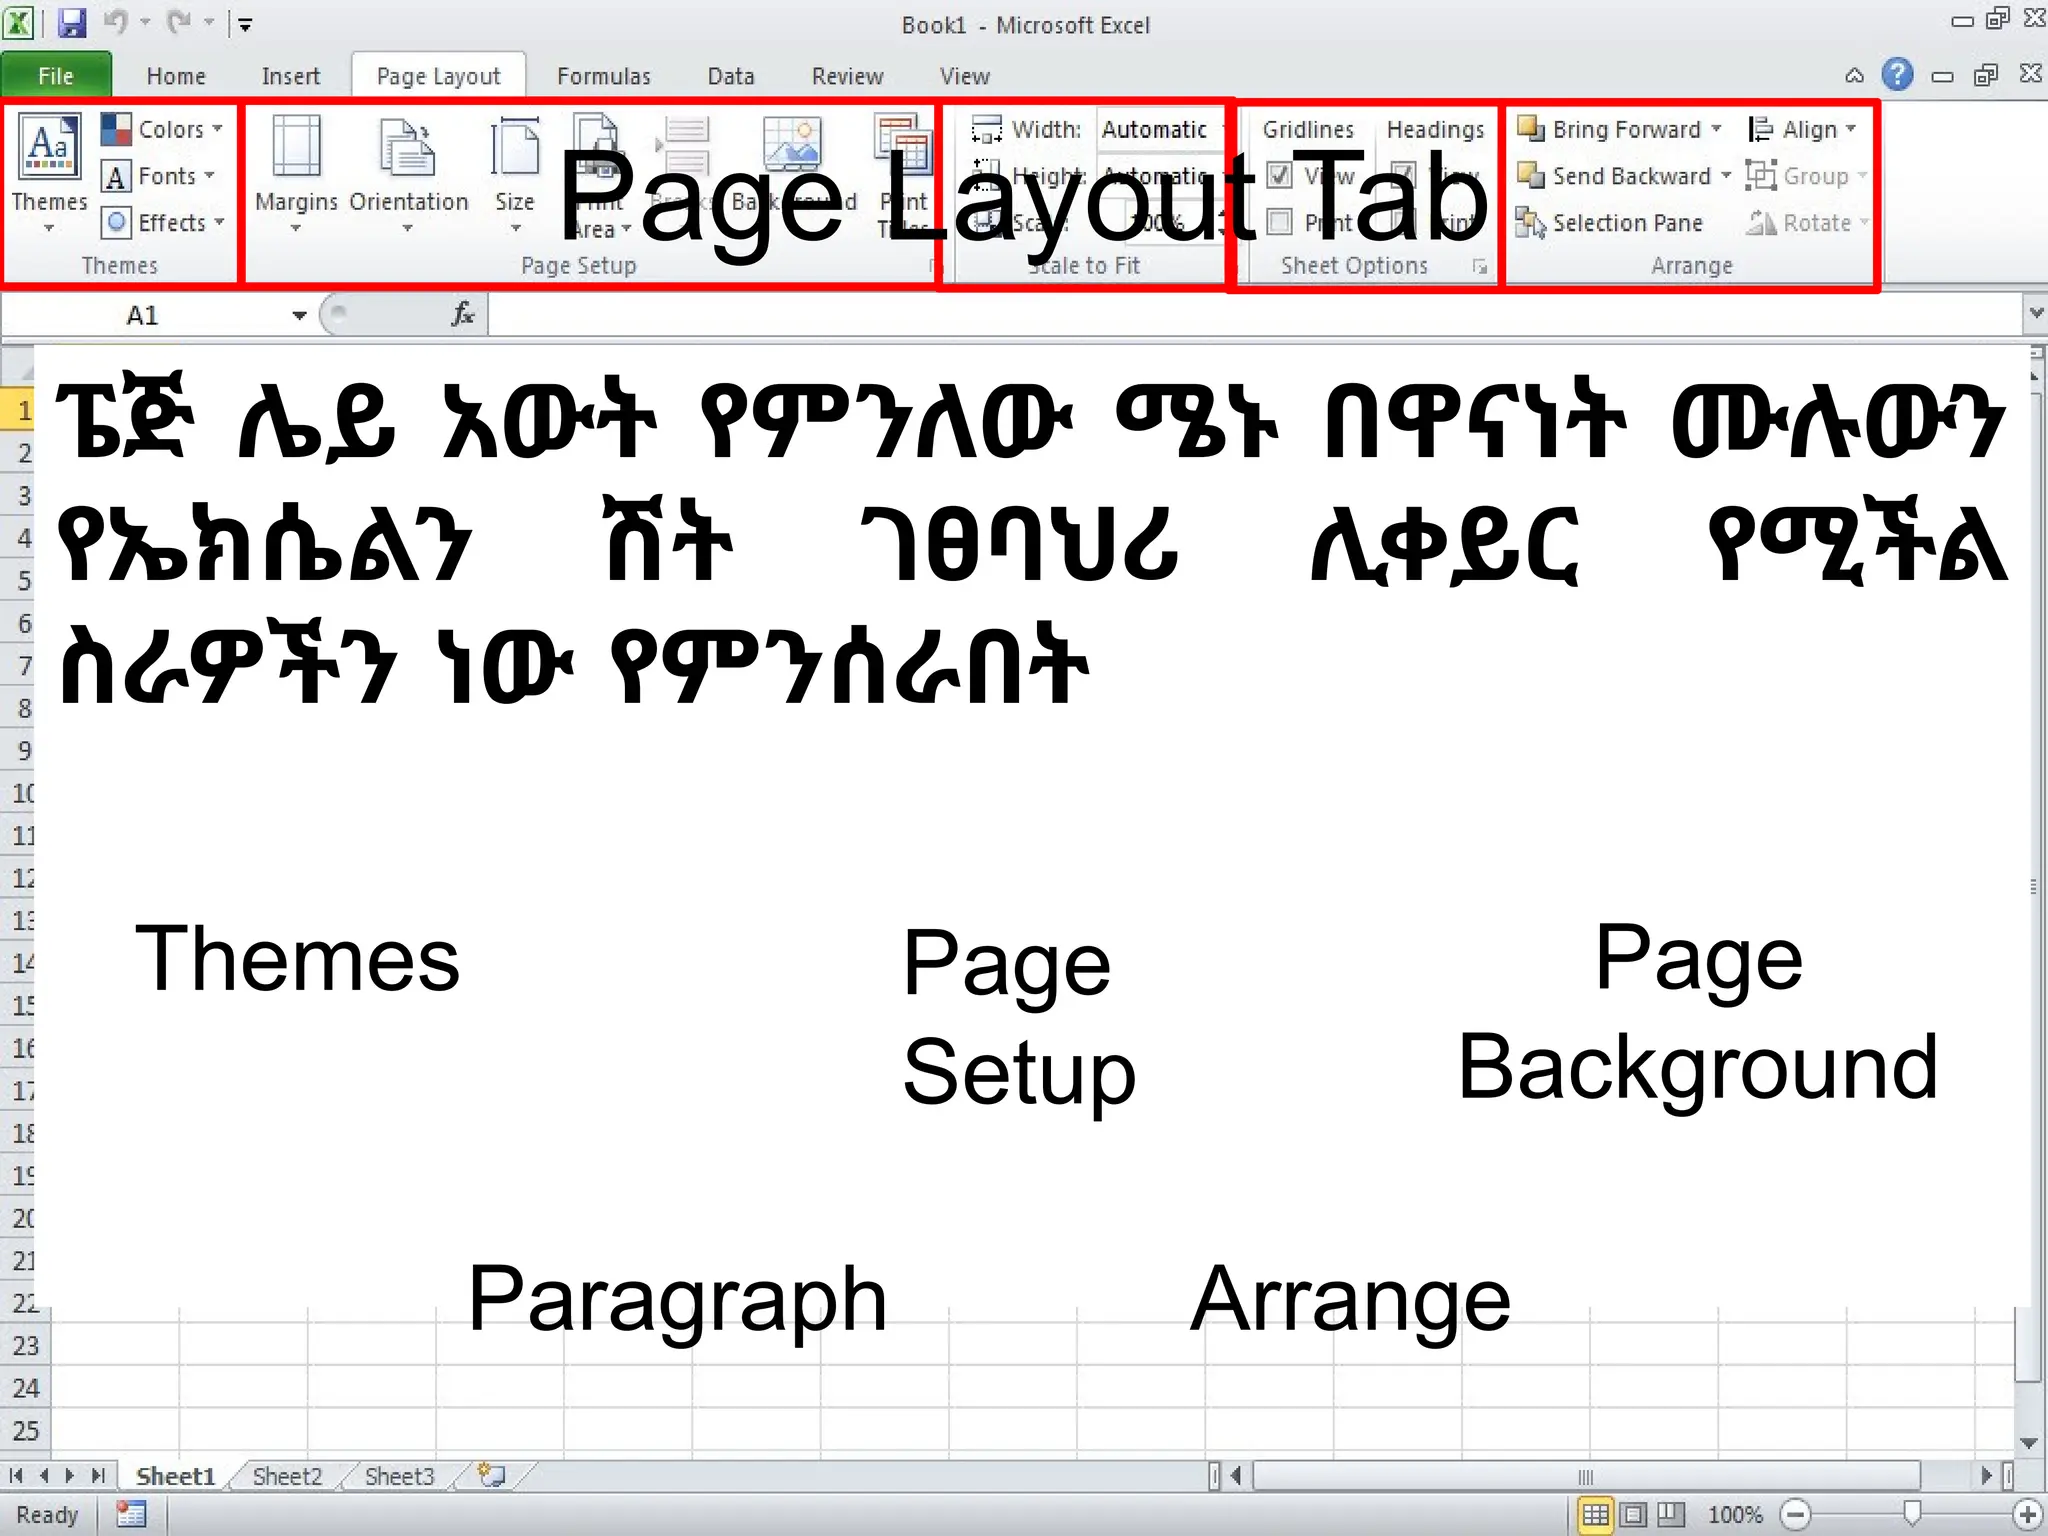Click Send Backward
2048x1536 pixels.
pyautogui.click(x=1614, y=176)
